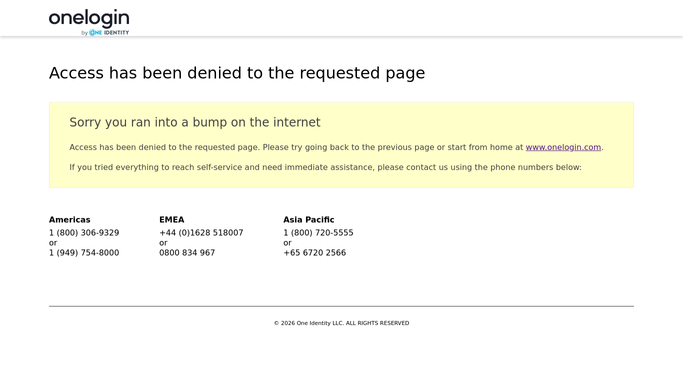
Task: Select the page heading 'Access has been denied to the requested page'
Action: point(237,73)
